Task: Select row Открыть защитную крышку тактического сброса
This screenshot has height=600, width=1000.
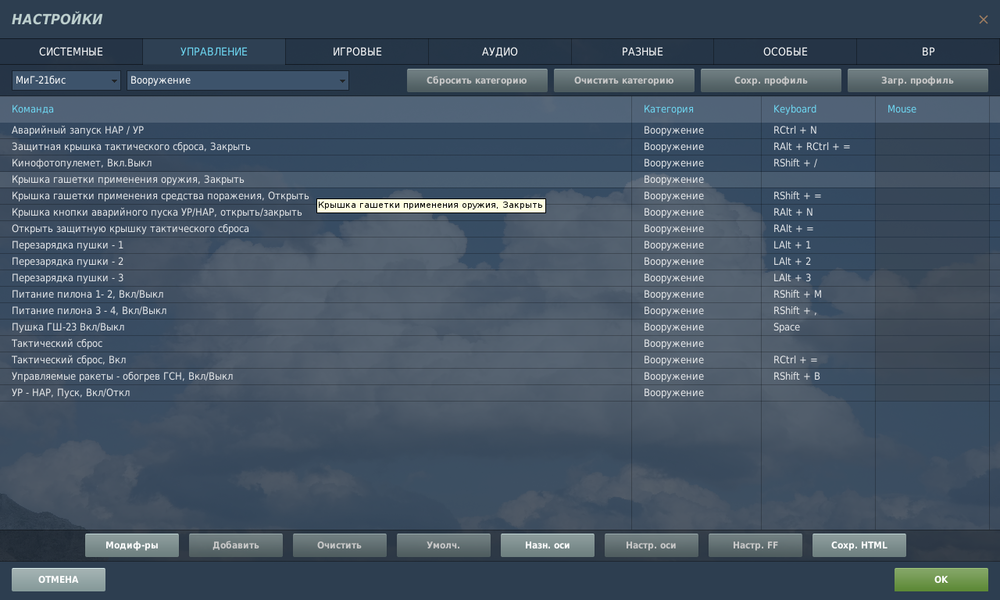Action: 495,229
